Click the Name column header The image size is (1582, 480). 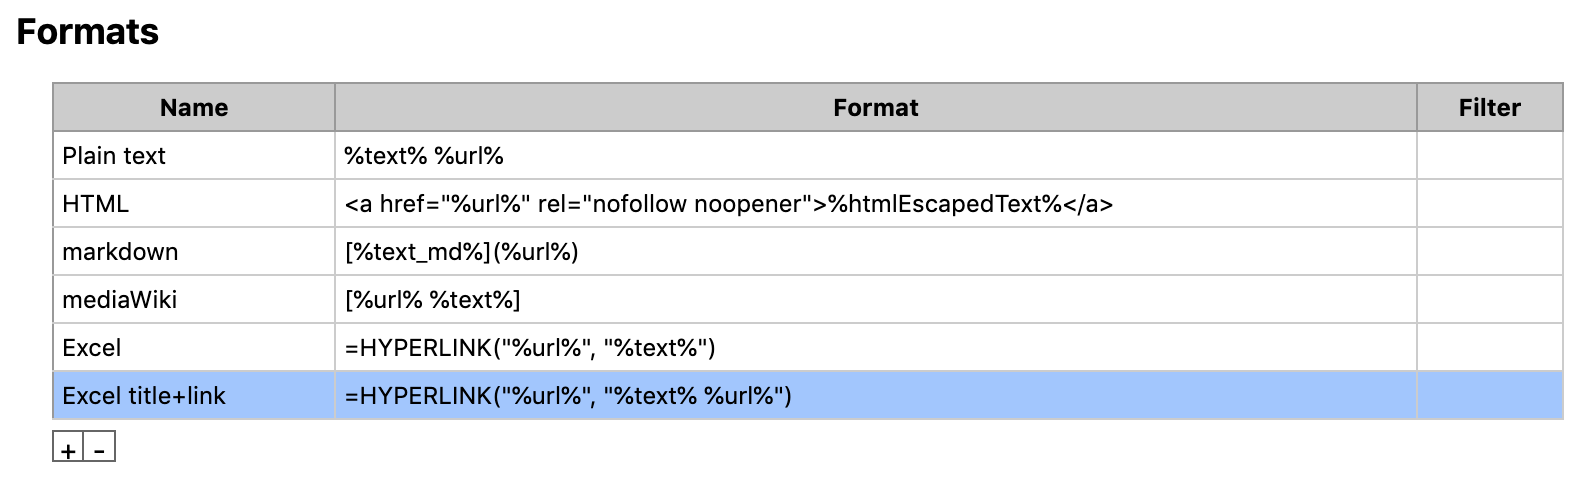[194, 108]
